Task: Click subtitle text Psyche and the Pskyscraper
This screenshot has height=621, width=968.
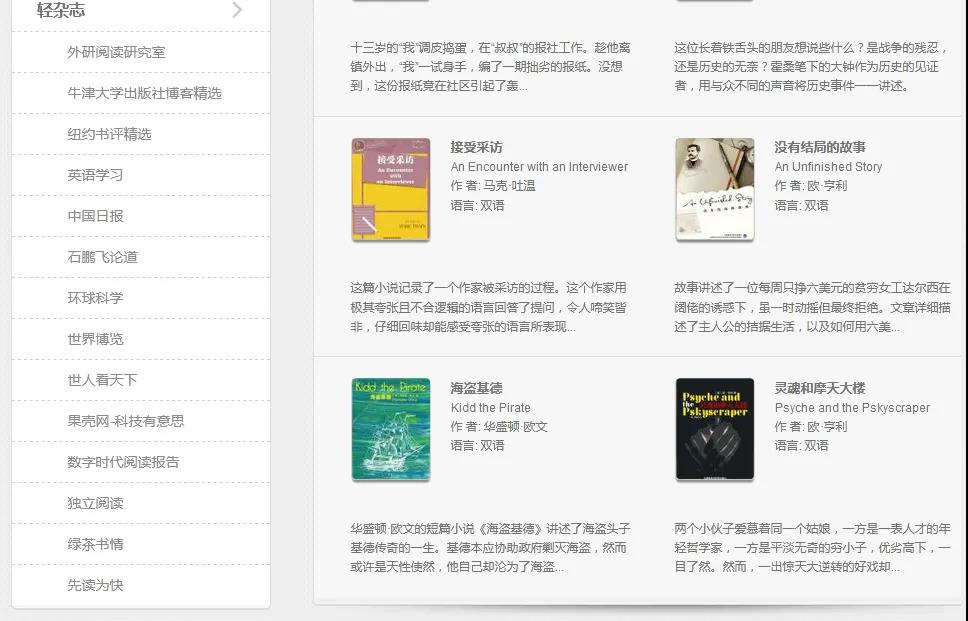Action: pos(852,407)
